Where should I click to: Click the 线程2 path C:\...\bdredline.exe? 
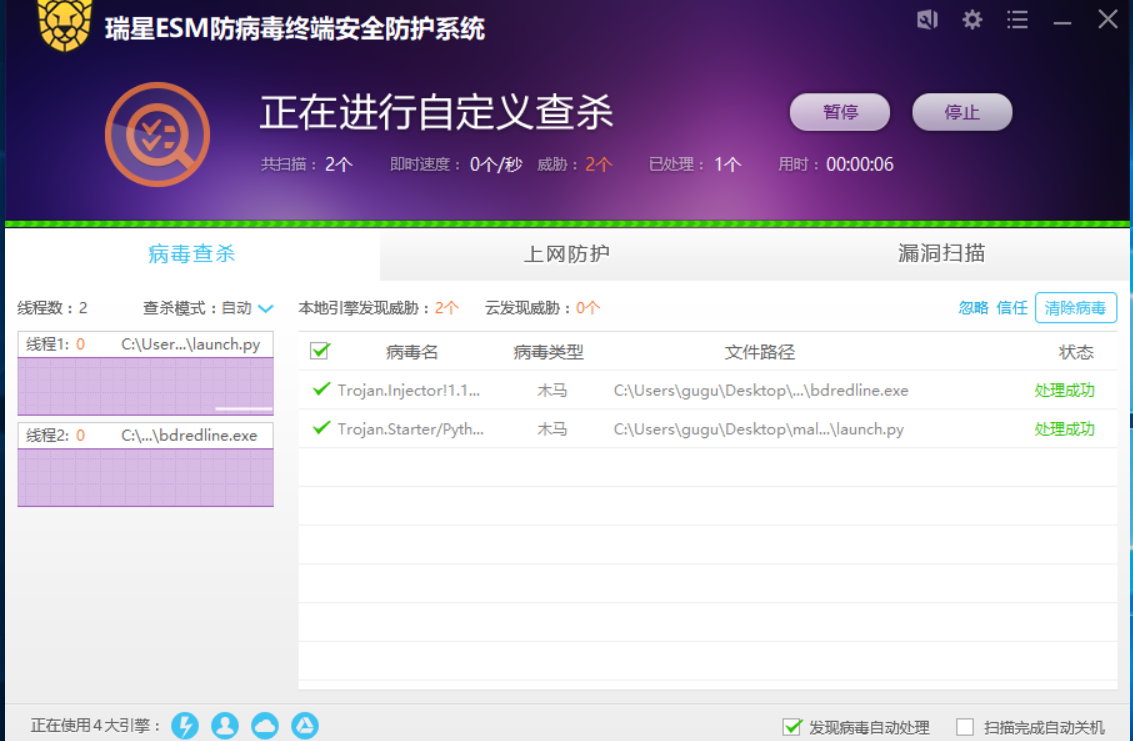click(189, 435)
